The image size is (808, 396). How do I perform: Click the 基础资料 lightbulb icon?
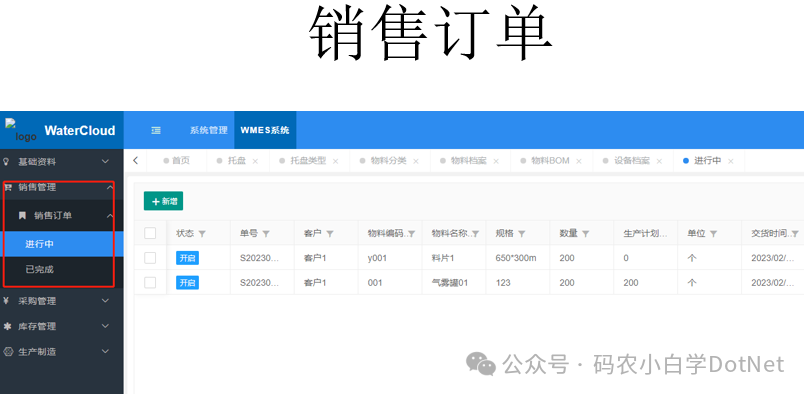[7, 161]
